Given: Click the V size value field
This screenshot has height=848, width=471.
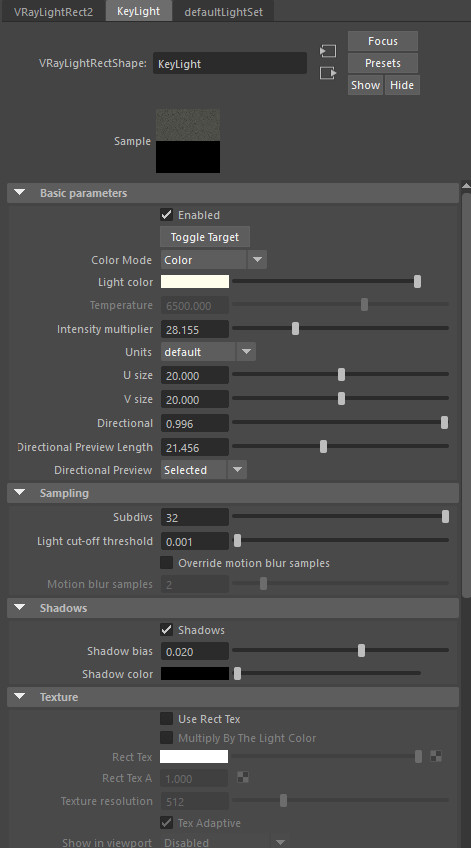Looking at the screenshot, I should [x=195, y=399].
